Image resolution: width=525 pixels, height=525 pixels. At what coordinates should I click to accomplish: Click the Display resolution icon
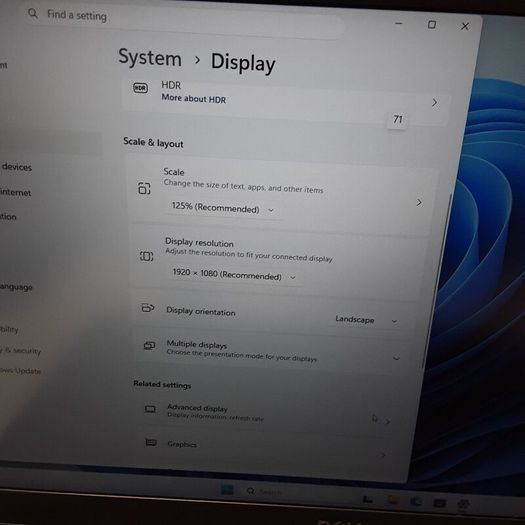(146, 256)
